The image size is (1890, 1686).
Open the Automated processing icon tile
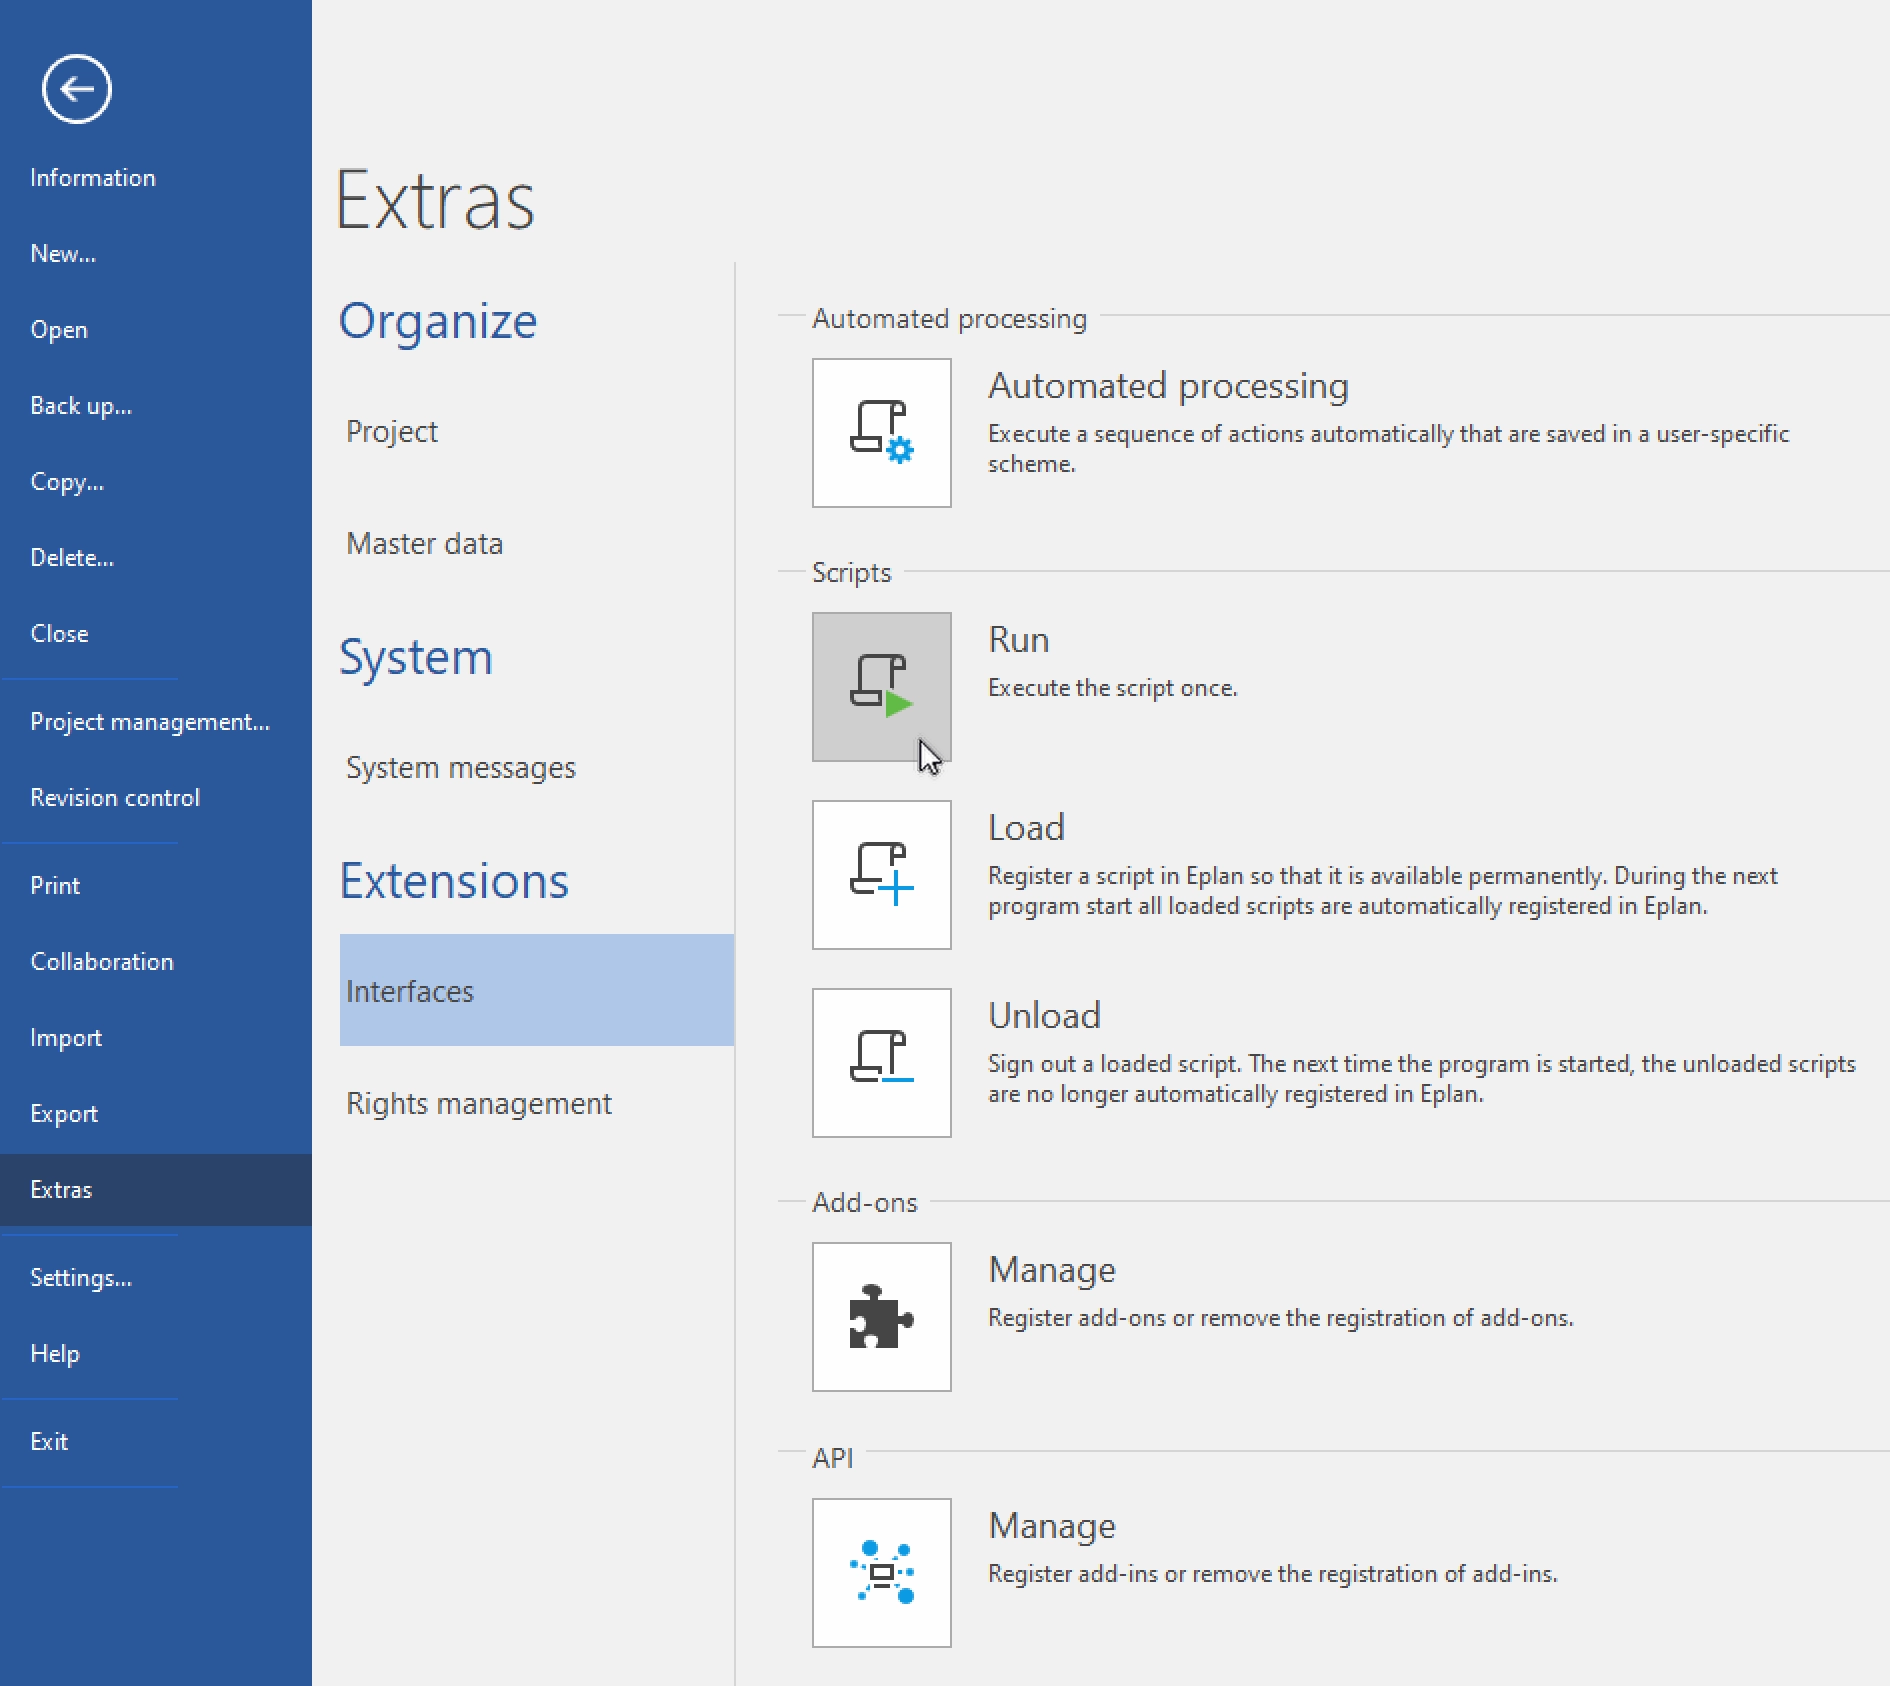click(x=881, y=433)
